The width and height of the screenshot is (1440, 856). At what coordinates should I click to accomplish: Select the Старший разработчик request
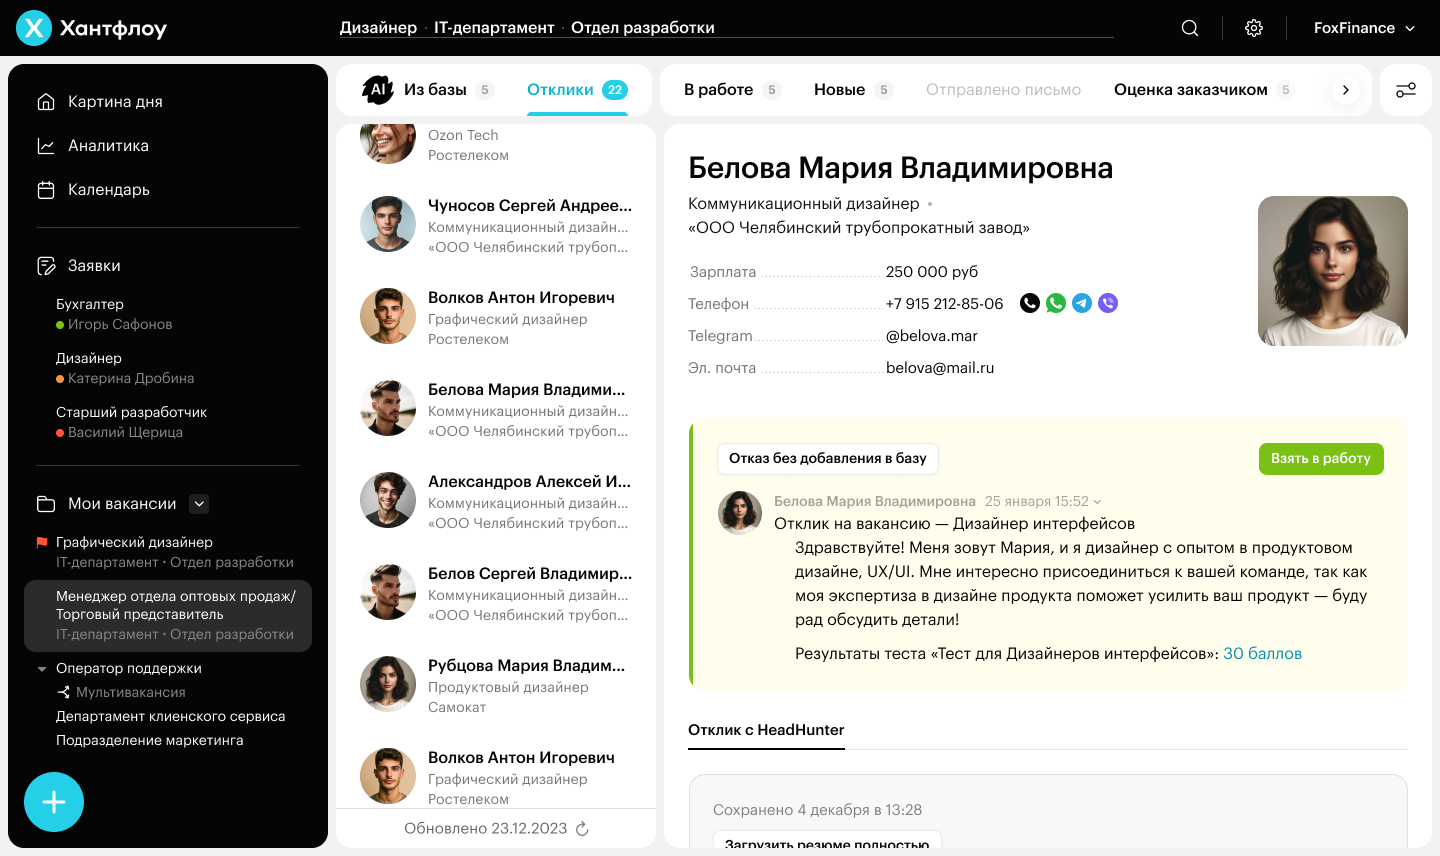[131, 422]
